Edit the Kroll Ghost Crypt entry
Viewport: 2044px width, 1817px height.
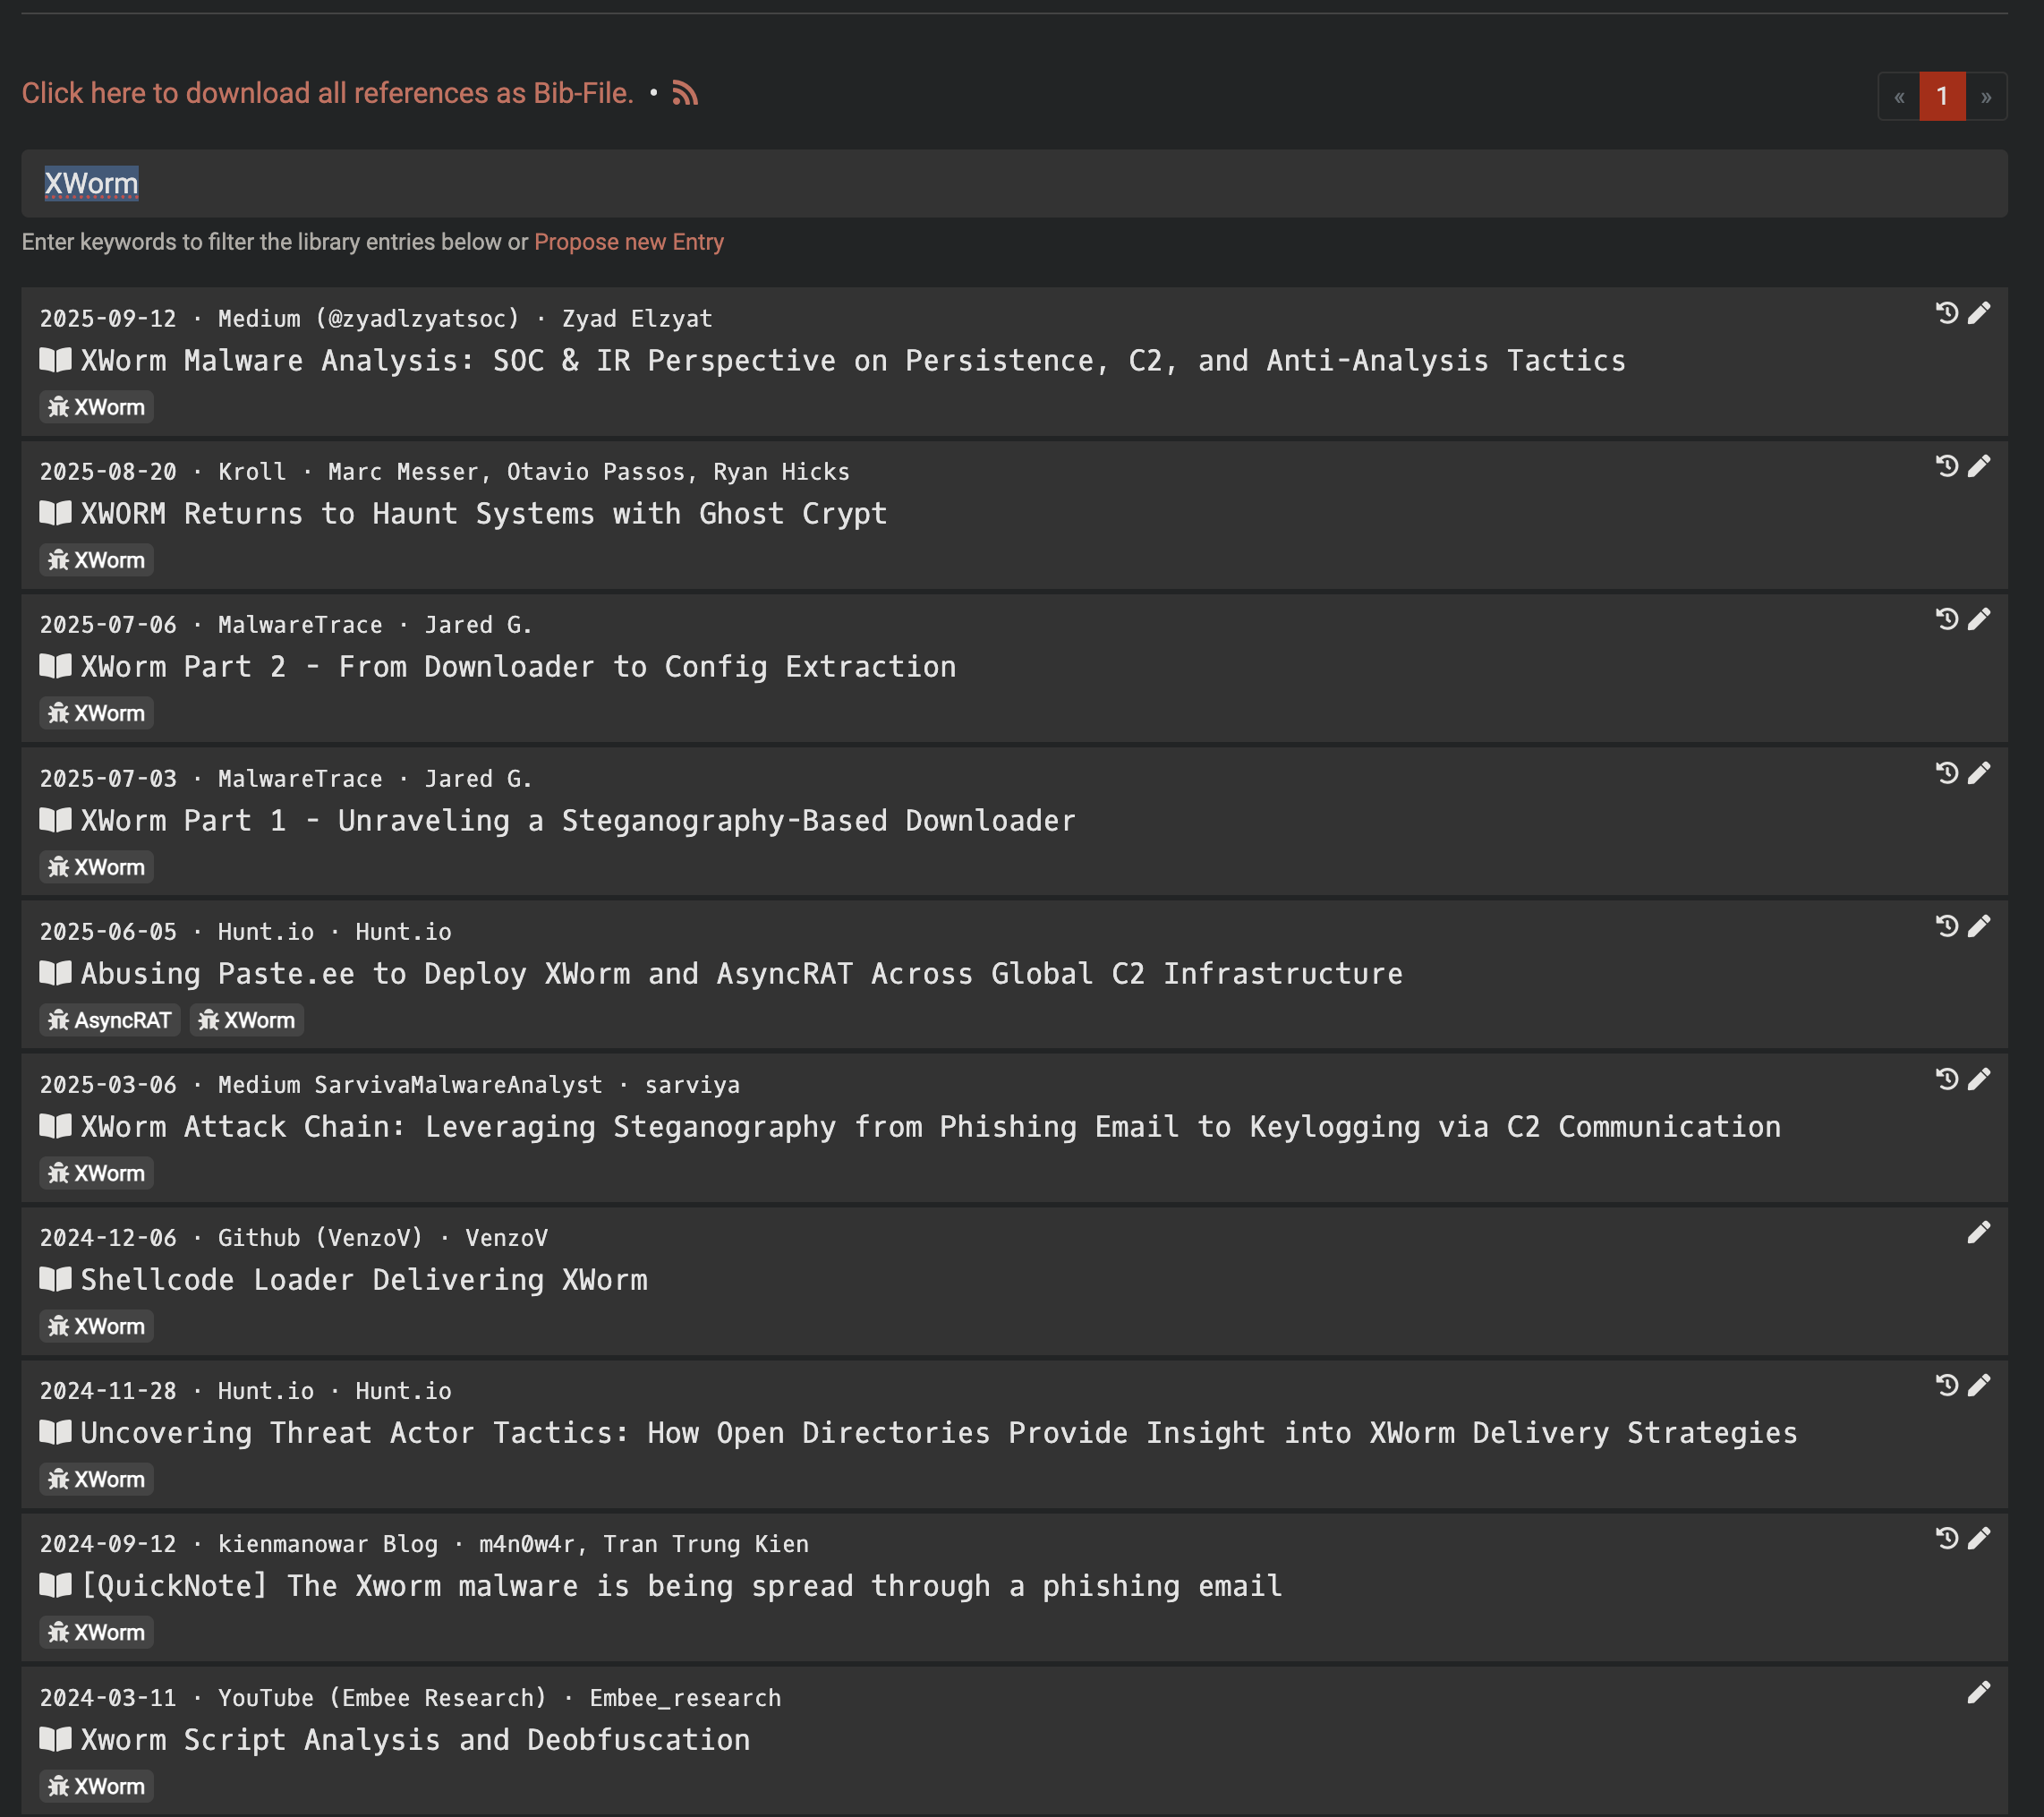click(x=1979, y=466)
